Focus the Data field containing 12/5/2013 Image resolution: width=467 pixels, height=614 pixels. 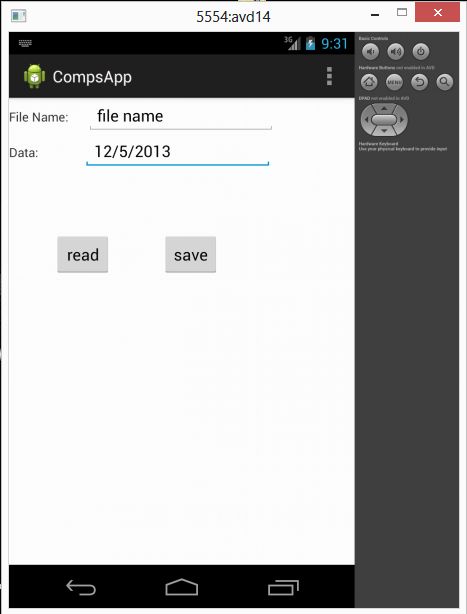(178, 152)
